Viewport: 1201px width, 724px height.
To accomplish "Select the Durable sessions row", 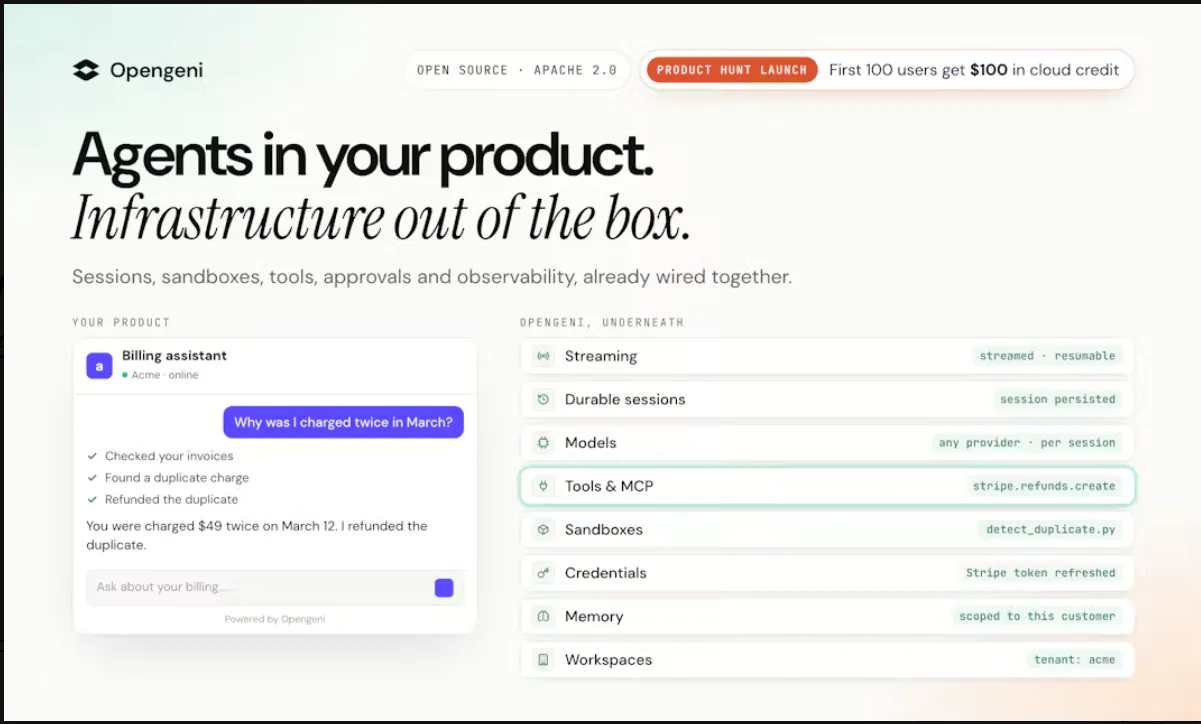I will [x=827, y=399].
